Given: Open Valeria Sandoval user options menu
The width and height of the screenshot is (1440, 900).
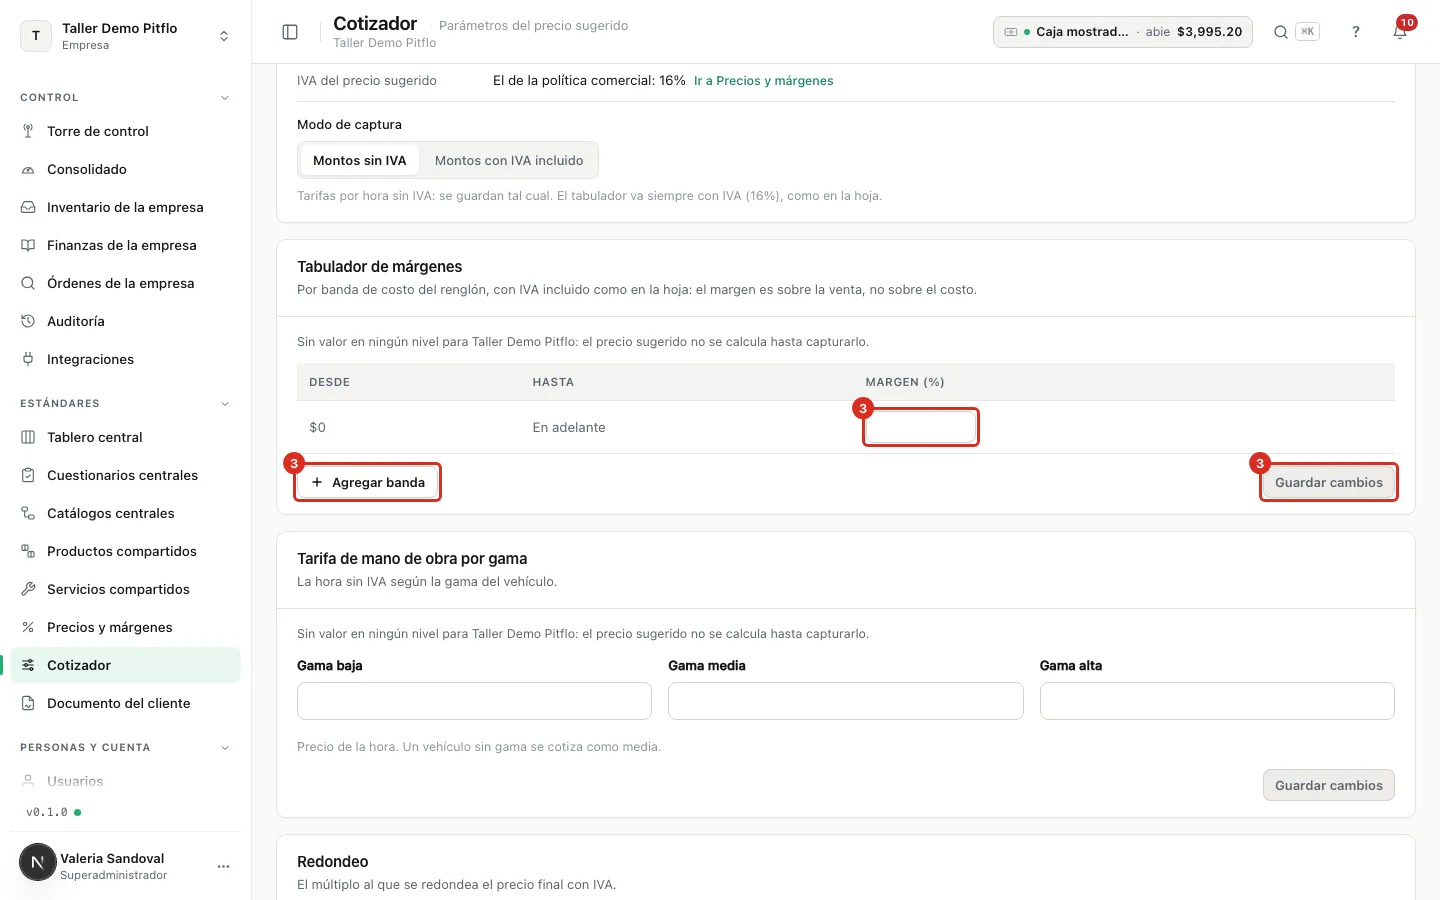Looking at the screenshot, I should click(x=223, y=866).
